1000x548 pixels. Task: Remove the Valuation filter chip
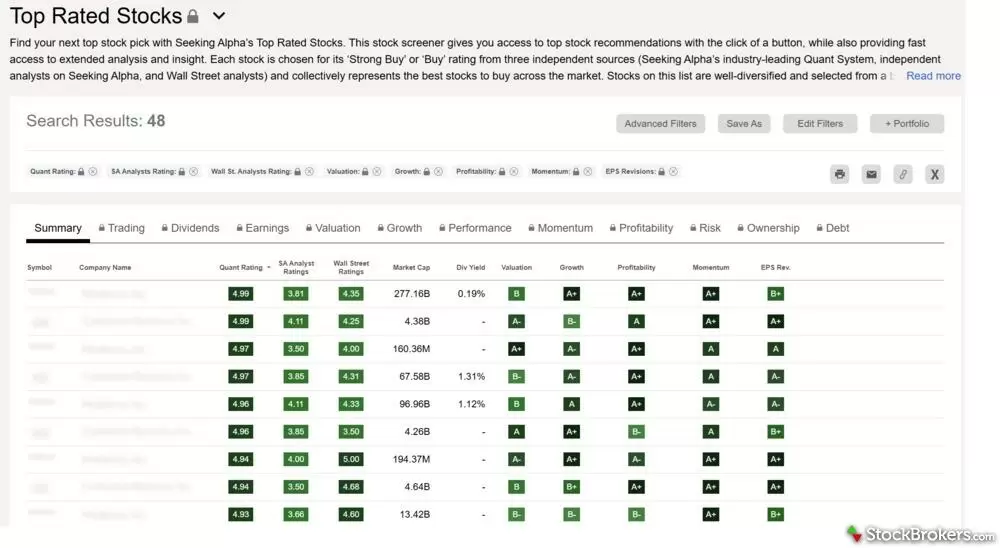[377, 172]
